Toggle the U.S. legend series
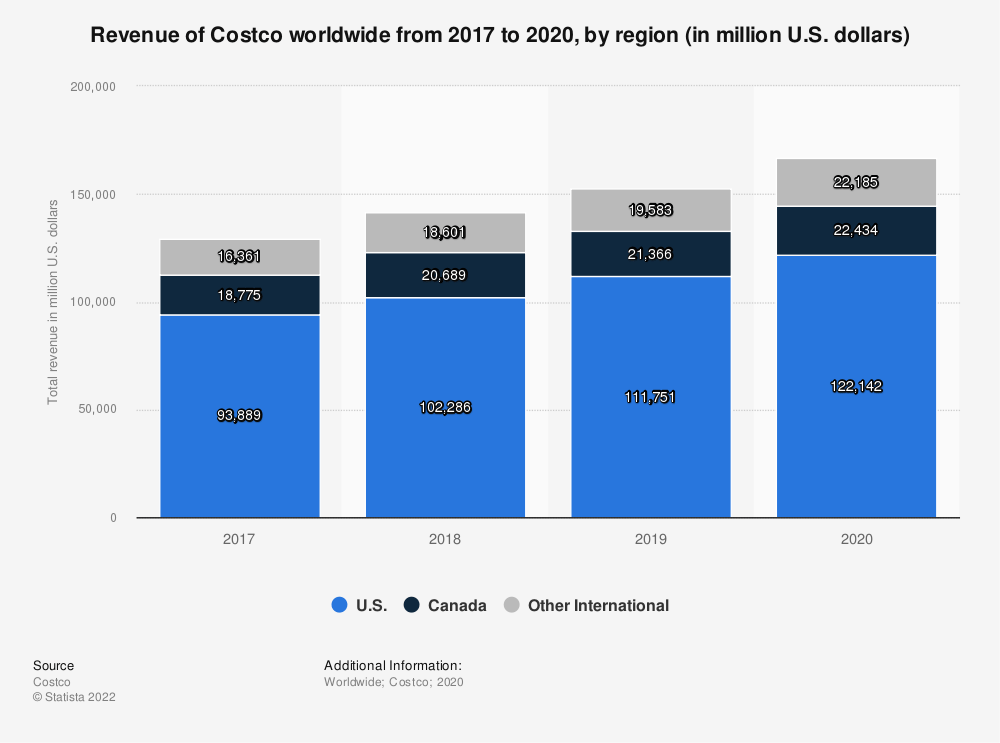The image size is (1000, 743). coord(360,605)
